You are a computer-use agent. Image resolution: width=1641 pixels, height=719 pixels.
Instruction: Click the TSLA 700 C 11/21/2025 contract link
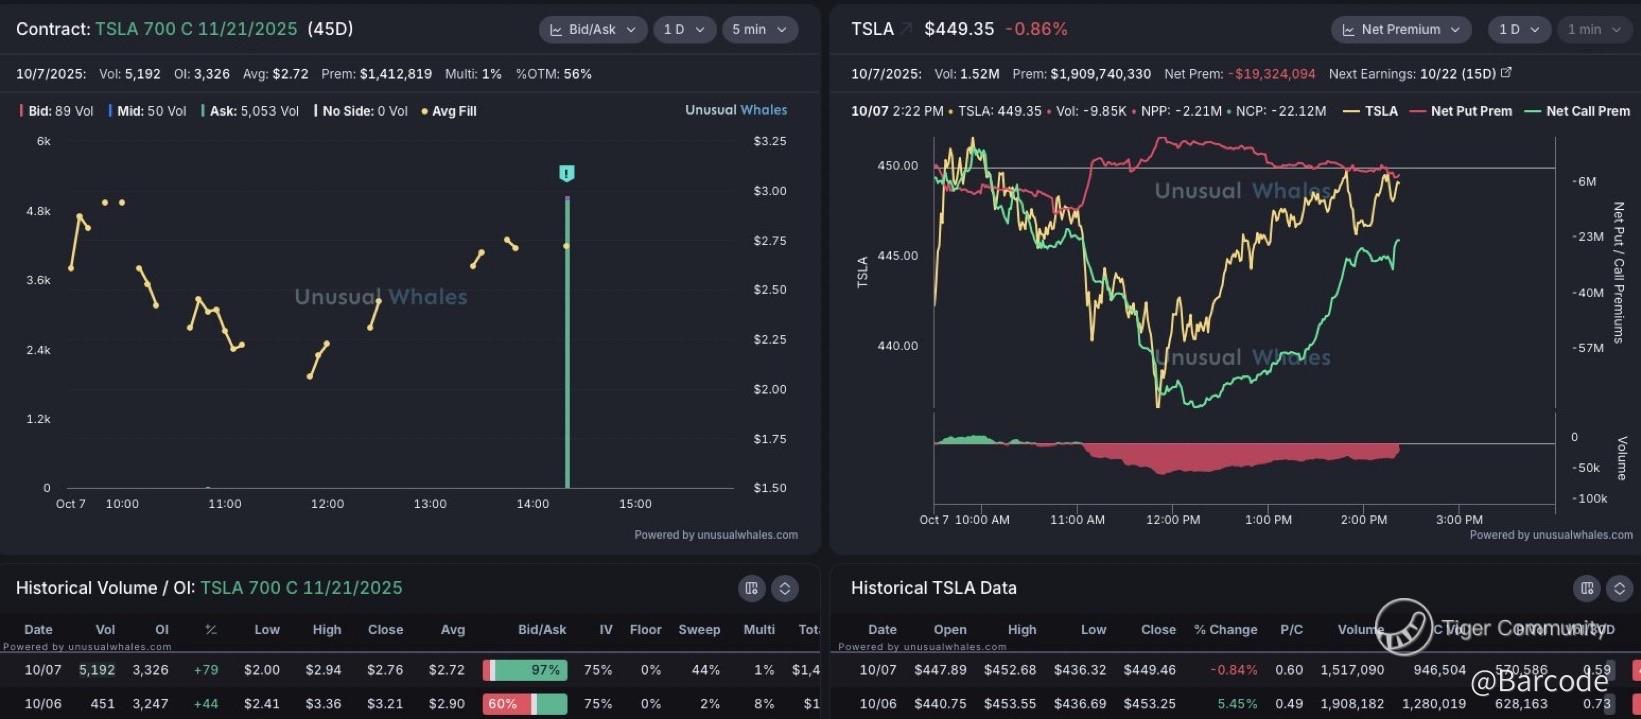coord(196,29)
